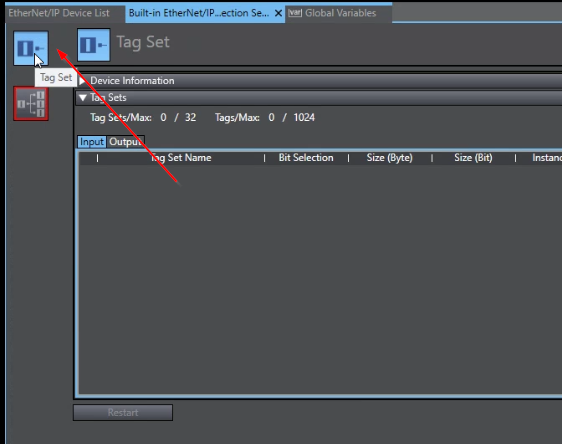The height and width of the screenshot is (444, 562).
Task: Switch to the Input tag sets tab
Action: pyautogui.click(x=92, y=142)
